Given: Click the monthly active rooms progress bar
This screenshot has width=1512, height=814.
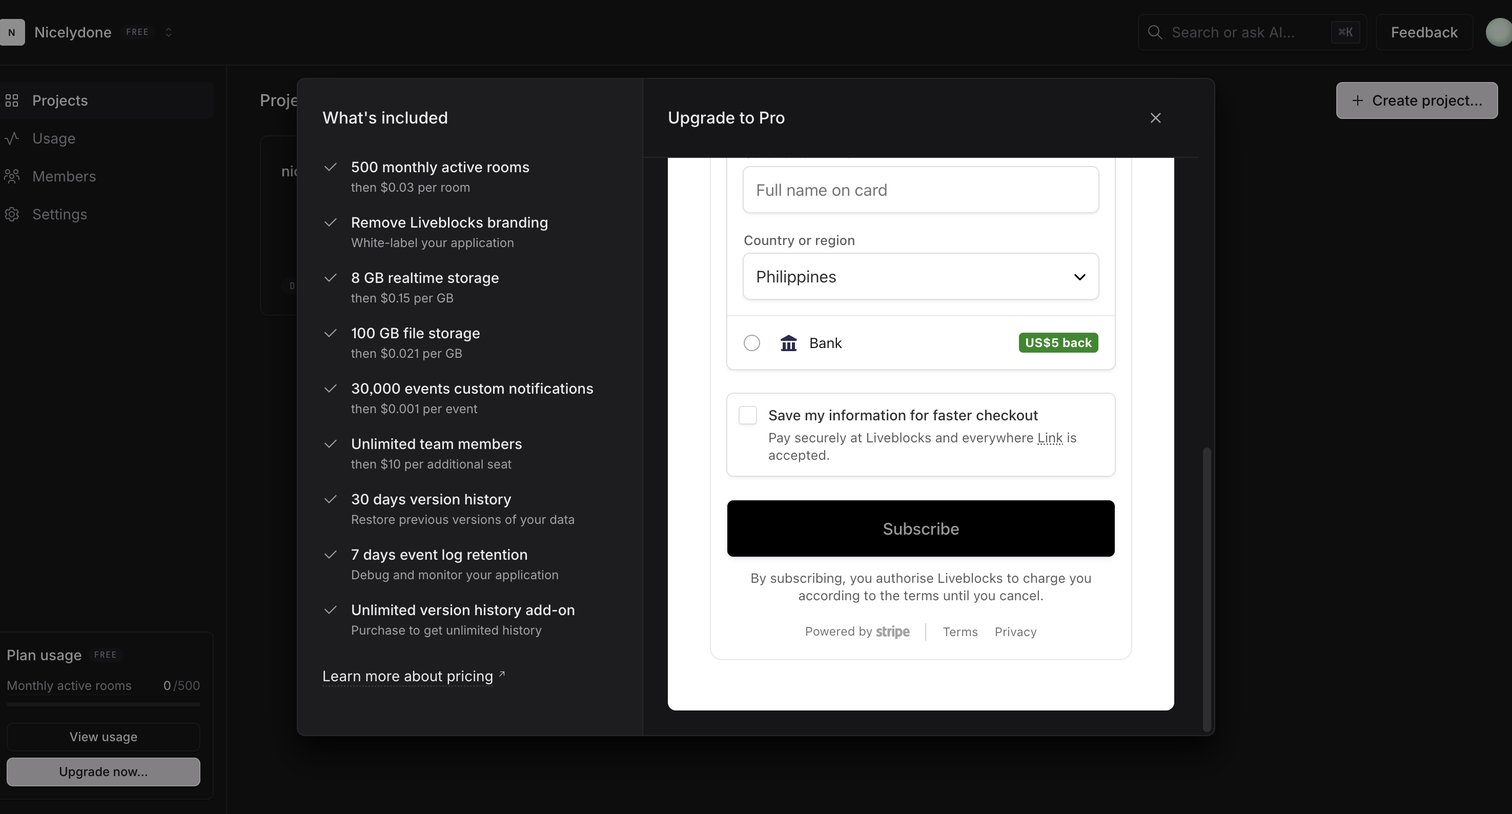Looking at the screenshot, I should [x=103, y=705].
